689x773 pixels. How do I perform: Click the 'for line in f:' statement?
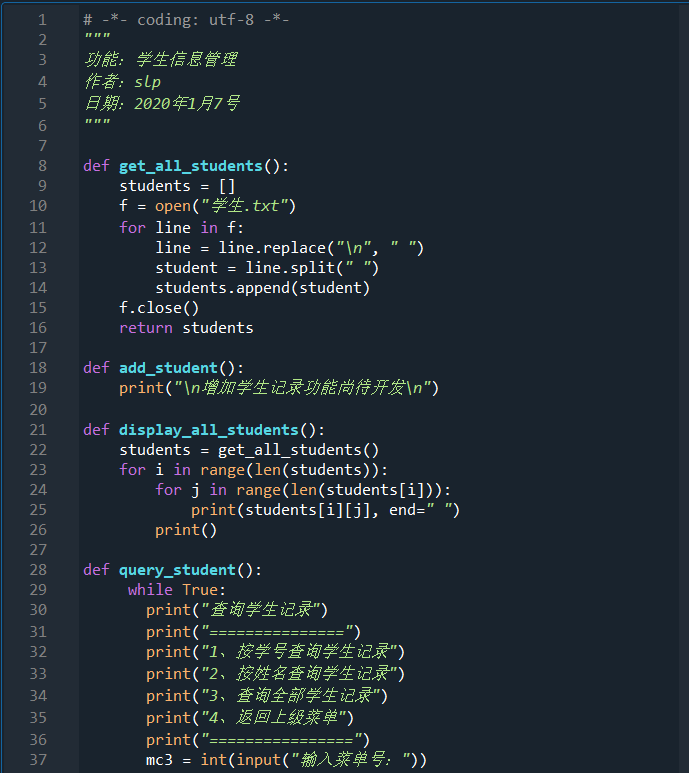click(x=181, y=228)
